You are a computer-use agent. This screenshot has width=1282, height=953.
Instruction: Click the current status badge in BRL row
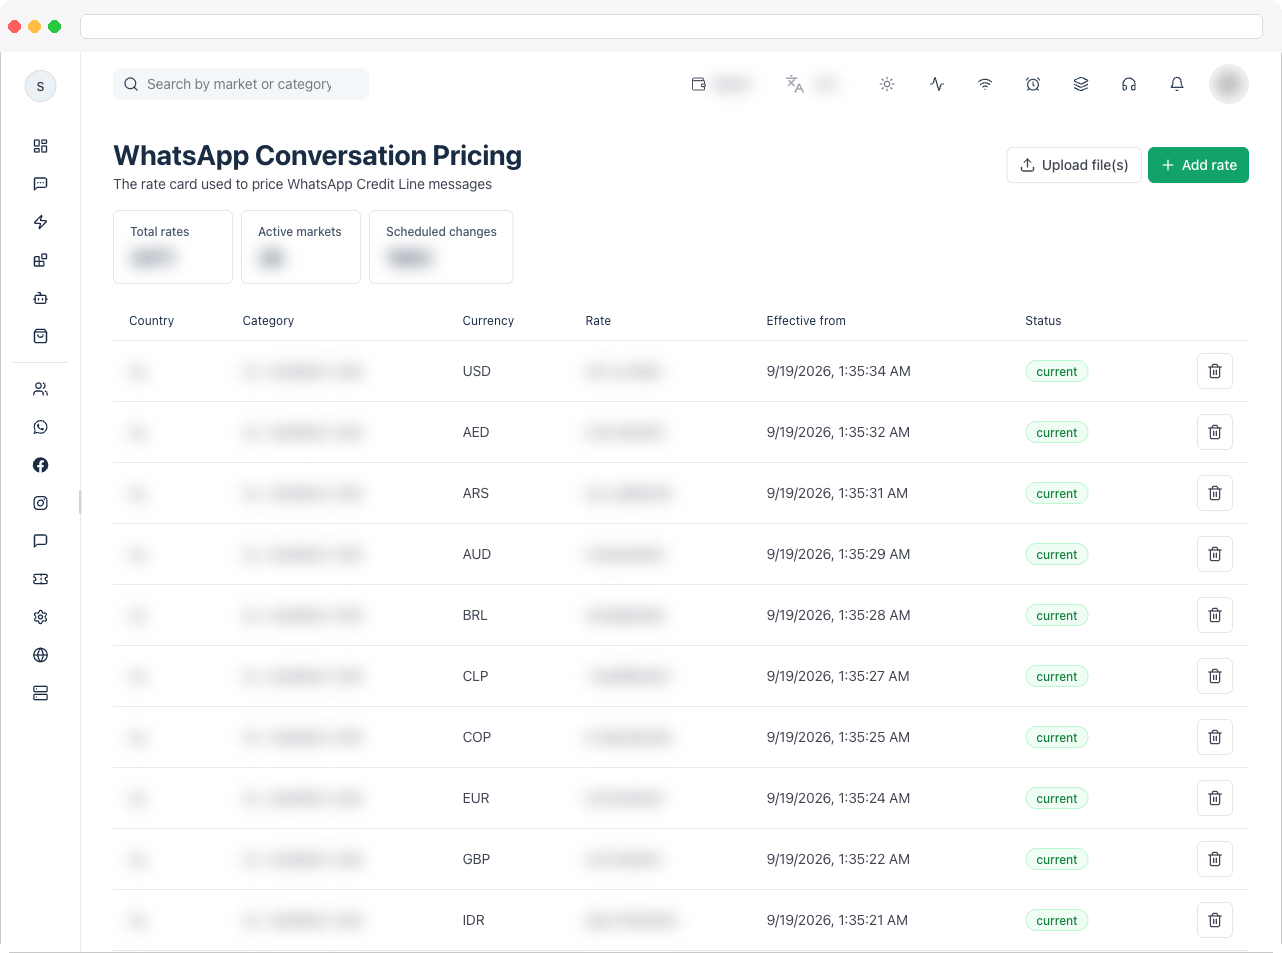click(1057, 615)
